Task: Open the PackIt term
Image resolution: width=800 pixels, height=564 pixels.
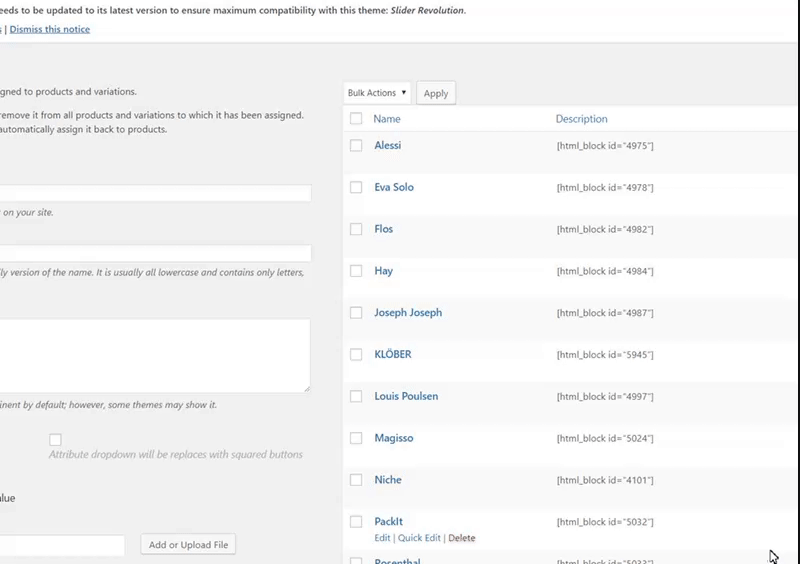Action: click(x=388, y=522)
